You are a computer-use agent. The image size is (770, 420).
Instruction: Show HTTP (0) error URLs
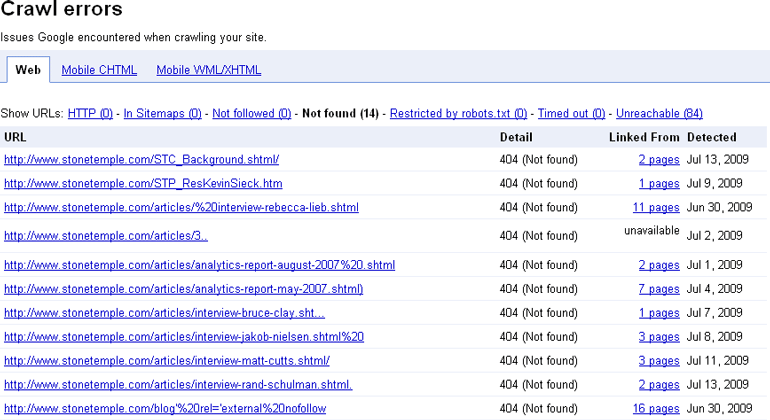click(x=90, y=113)
